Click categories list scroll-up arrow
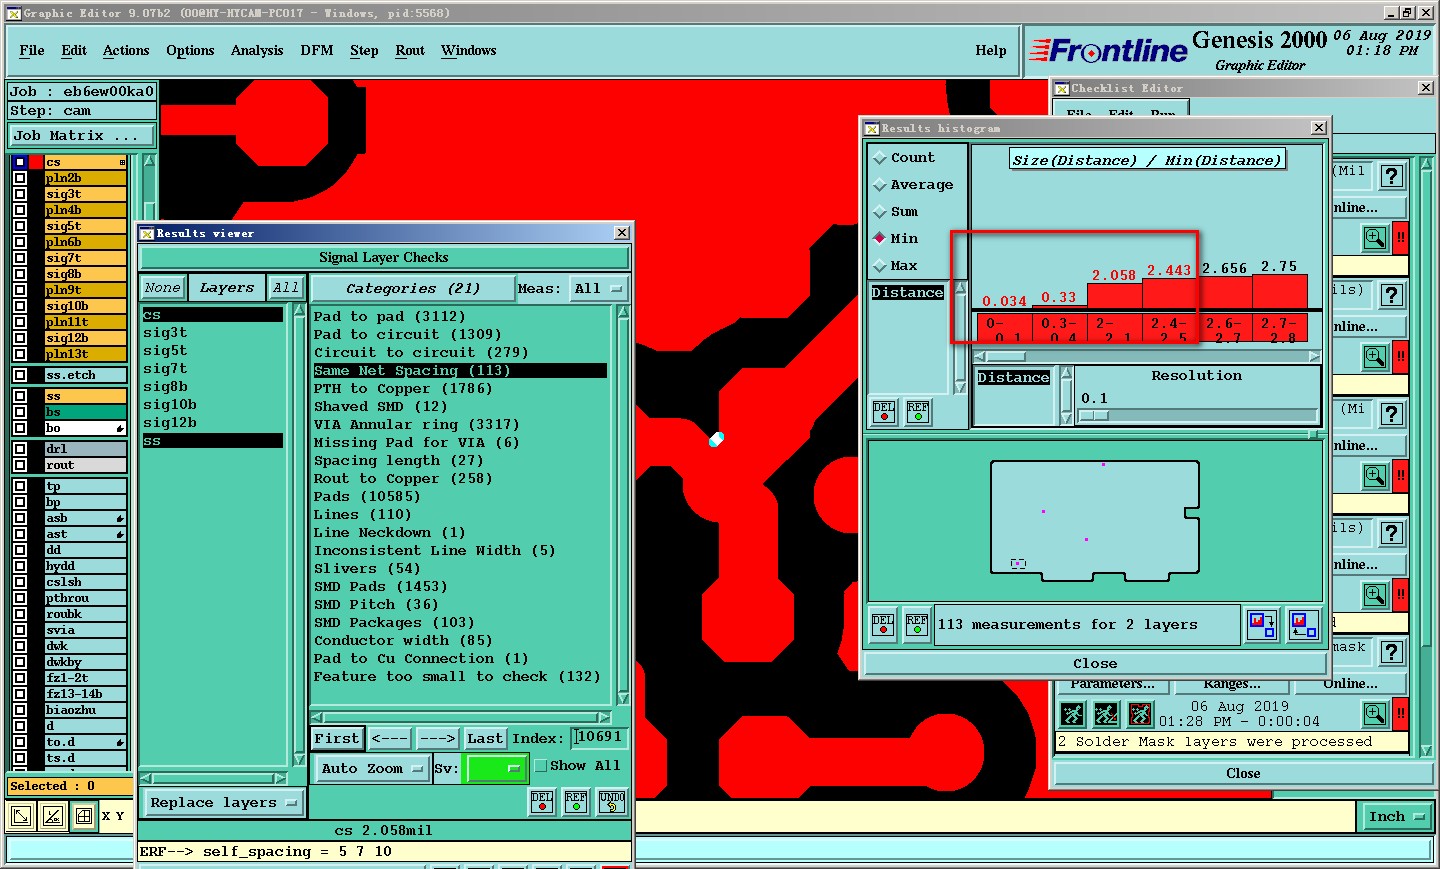The image size is (1440, 869). coord(623,312)
